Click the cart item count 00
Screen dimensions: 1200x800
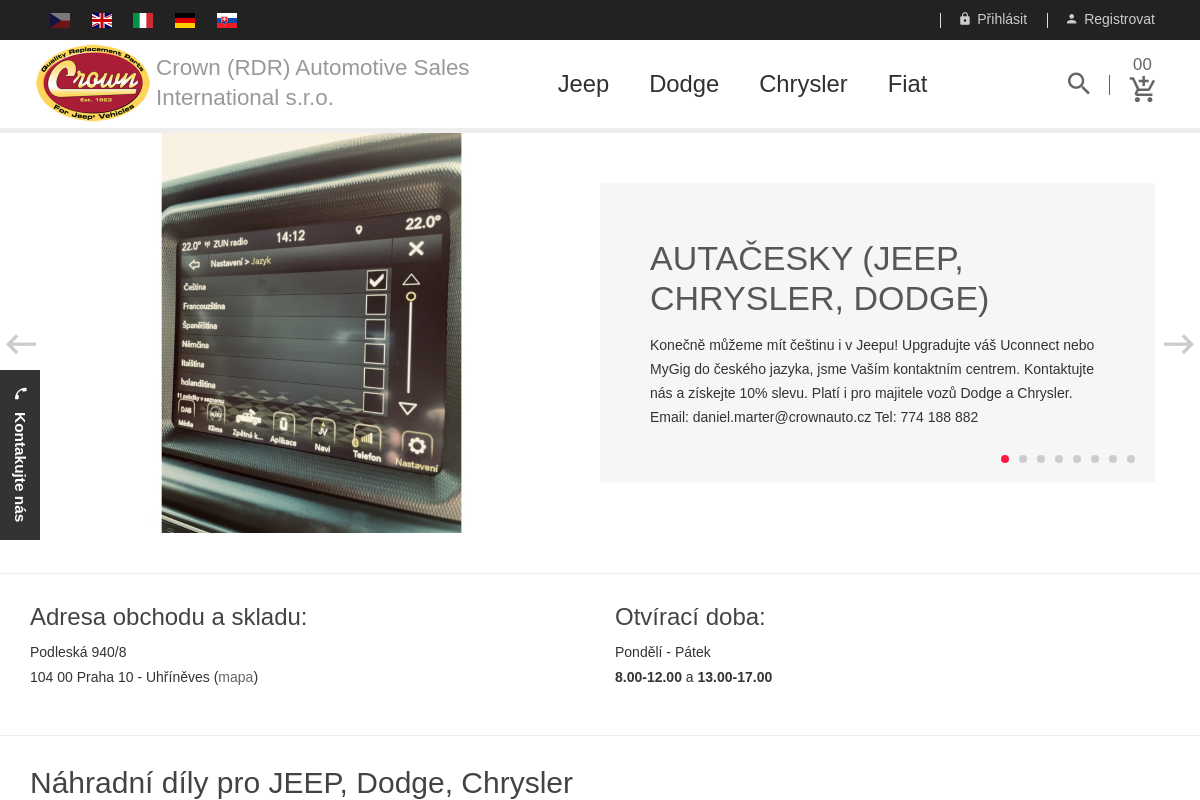[1142, 65]
